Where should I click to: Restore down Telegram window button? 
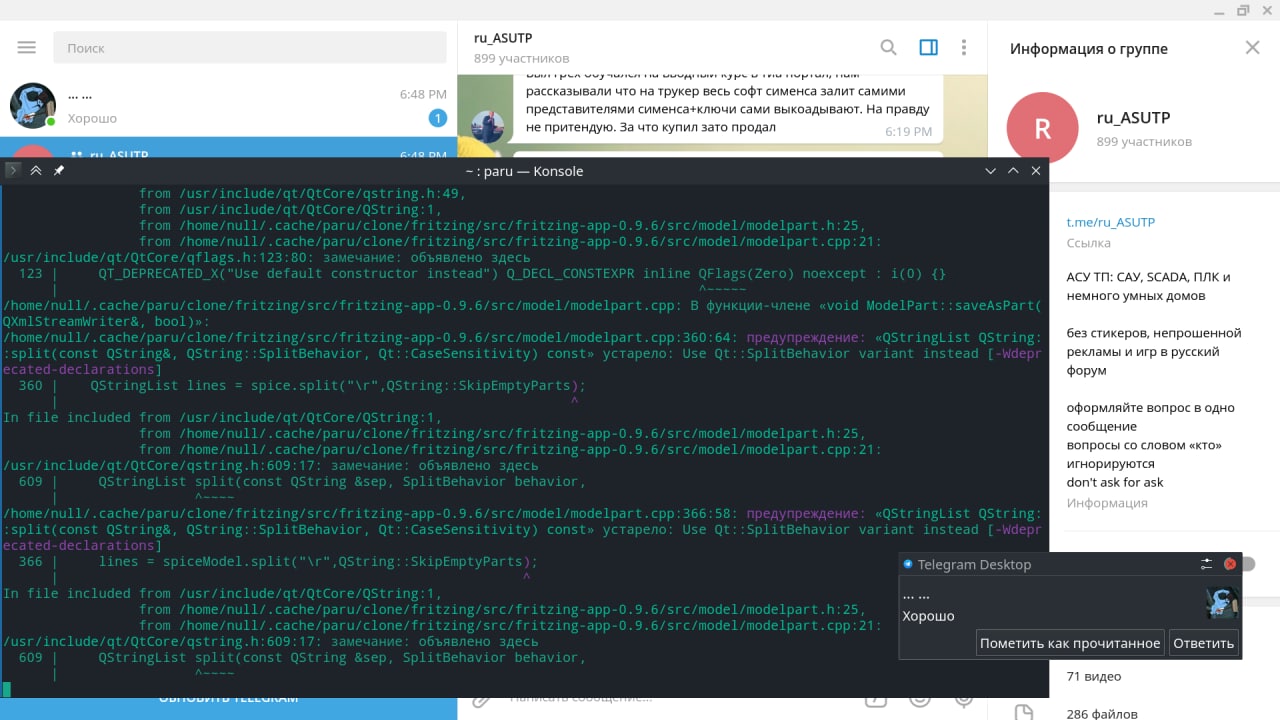tap(1243, 10)
